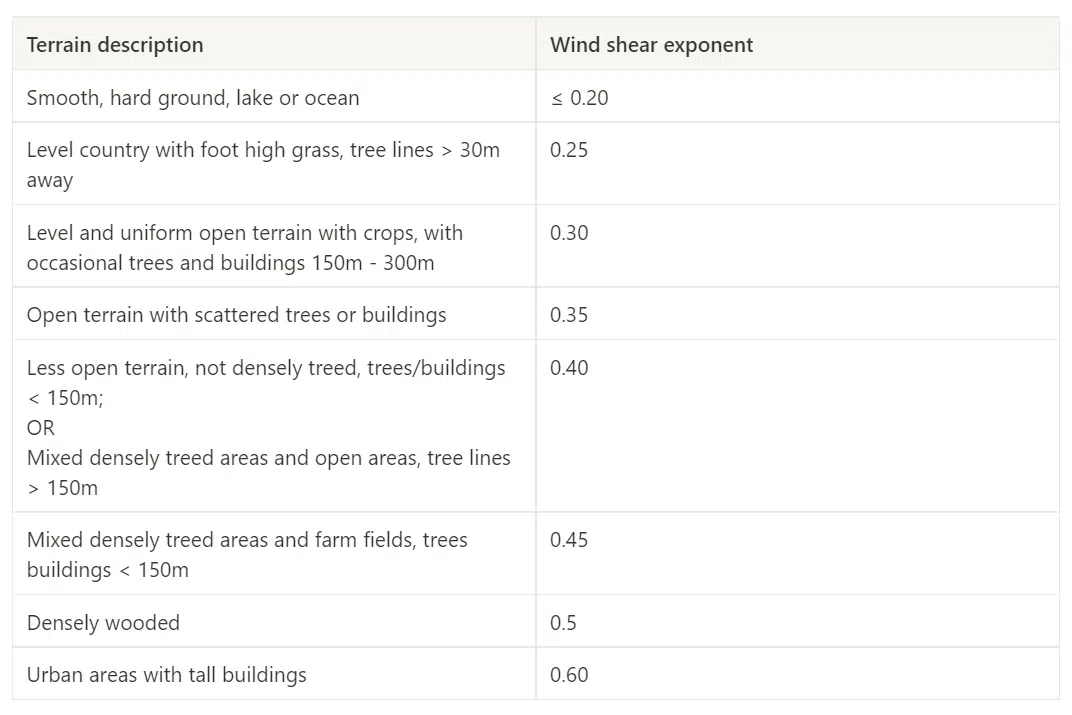This screenshot has height=715, width=1072.
Task: Click the 0.40 value cell
Action: 569,368
